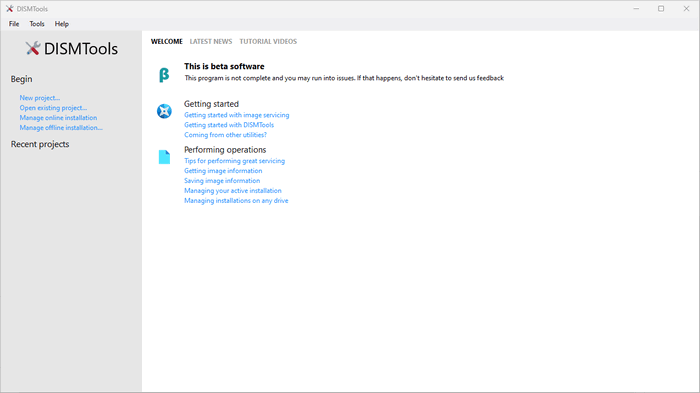Select Manage offline installation link
The height and width of the screenshot is (393, 700).
61,128
